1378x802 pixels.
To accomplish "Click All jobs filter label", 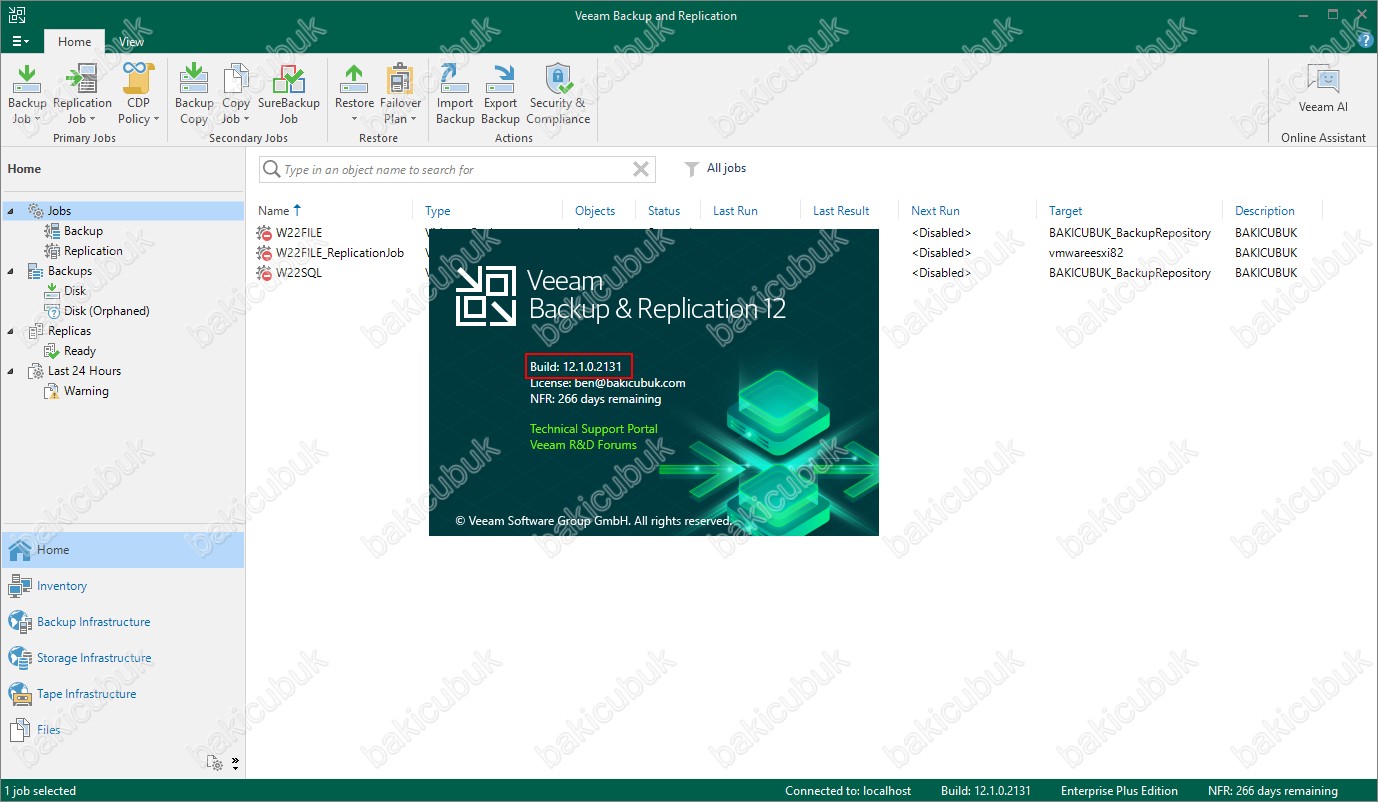I will tap(726, 168).
